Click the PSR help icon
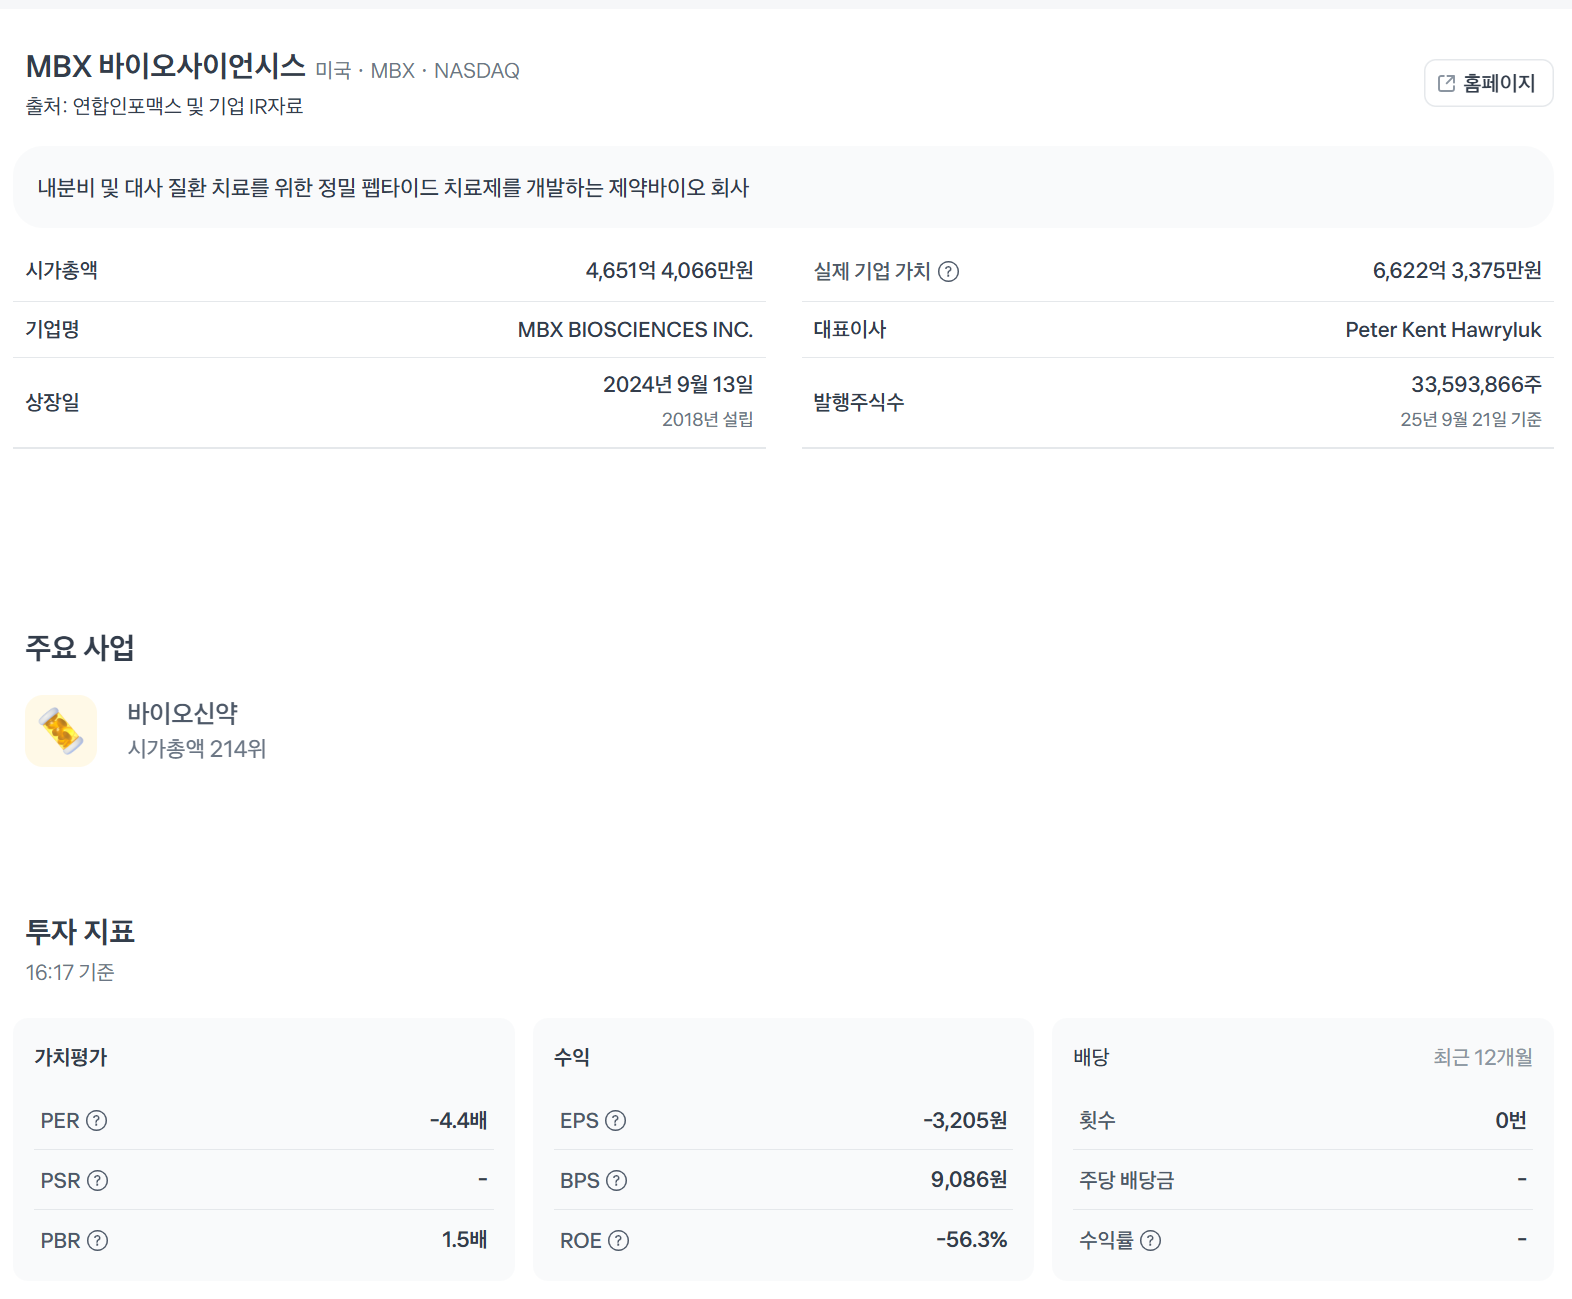 coord(98,1180)
